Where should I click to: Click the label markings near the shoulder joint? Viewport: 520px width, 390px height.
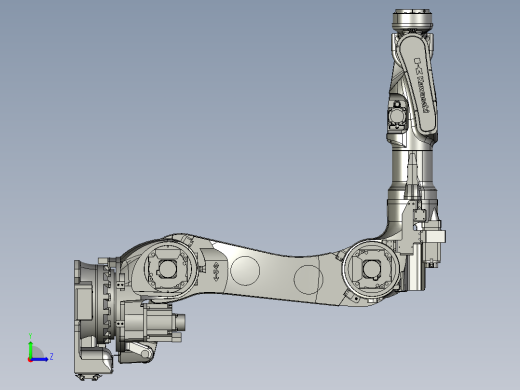[x=216, y=271]
